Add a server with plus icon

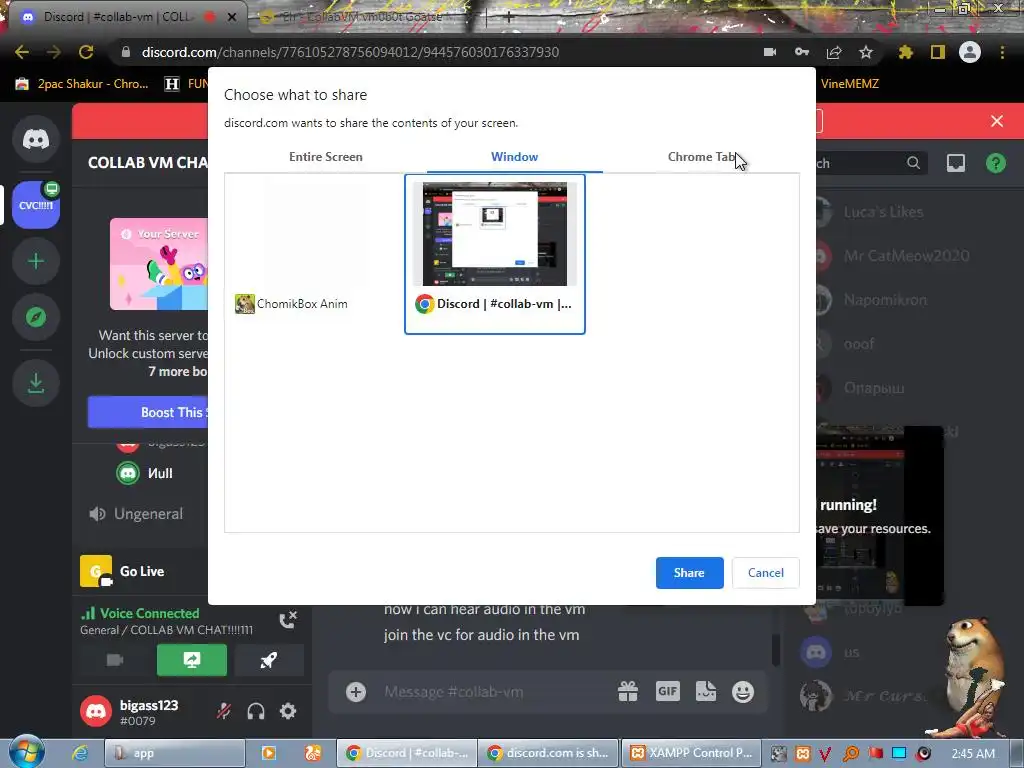click(36, 261)
